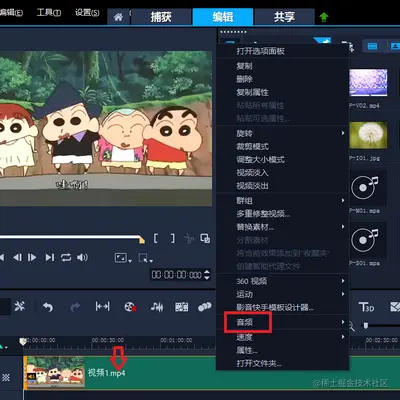
Task: Choose 多重修整视频... entry
Action: [x=282, y=214]
